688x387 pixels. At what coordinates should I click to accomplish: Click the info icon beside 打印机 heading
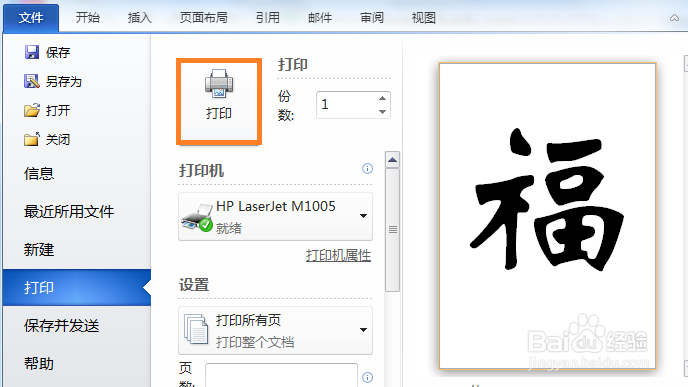367,168
